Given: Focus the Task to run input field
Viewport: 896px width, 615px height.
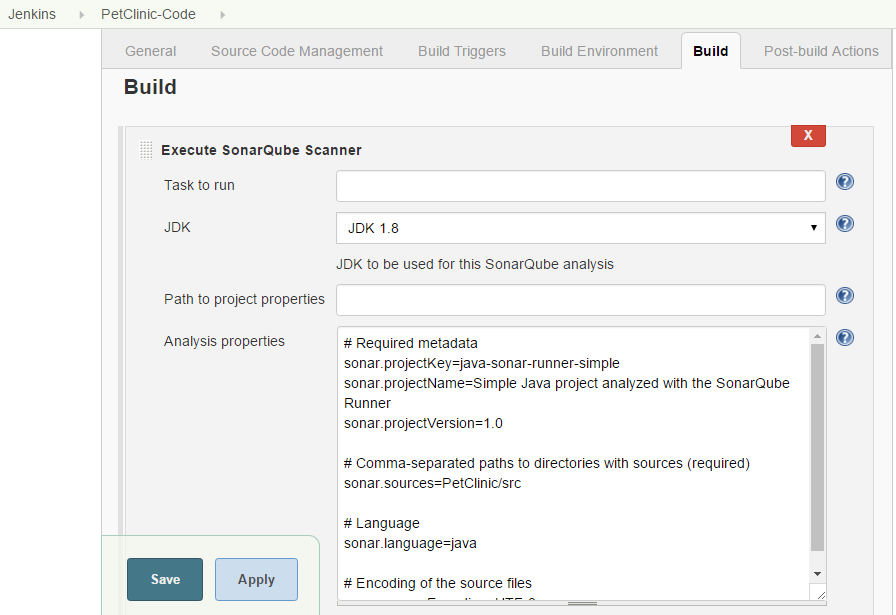Looking at the screenshot, I should (581, 186).
